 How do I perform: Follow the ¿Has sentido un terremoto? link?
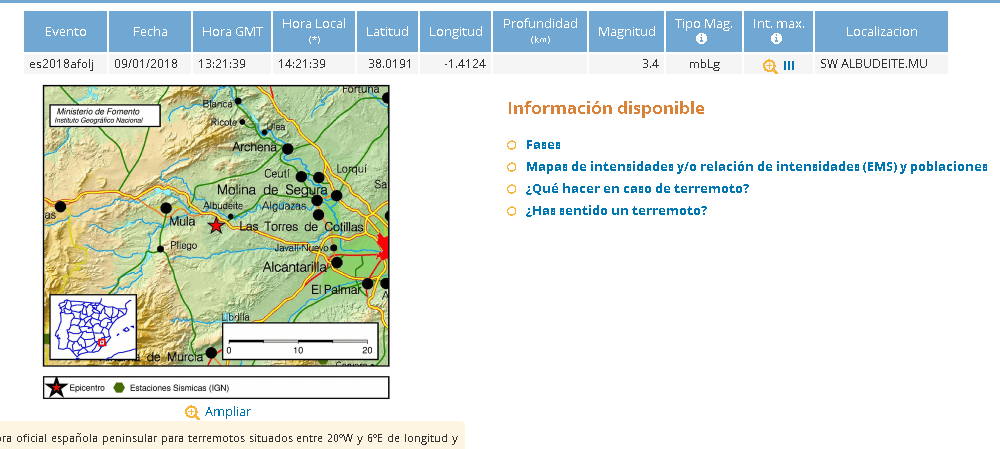(616, 211)
